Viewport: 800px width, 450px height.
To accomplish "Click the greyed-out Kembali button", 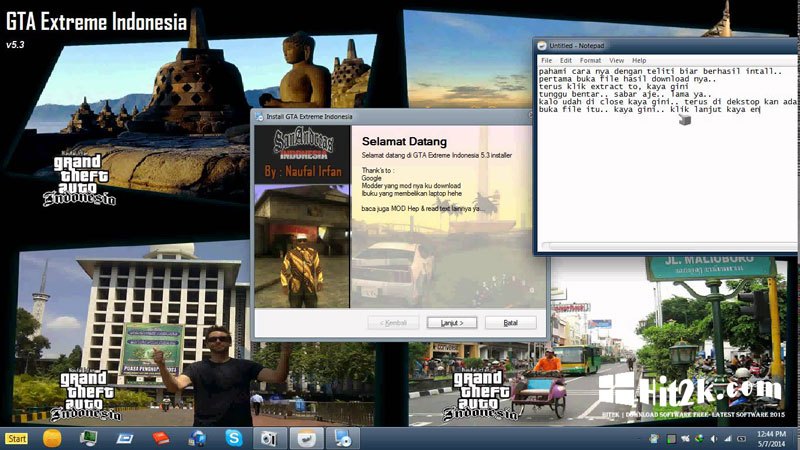I will pos(393,323).
